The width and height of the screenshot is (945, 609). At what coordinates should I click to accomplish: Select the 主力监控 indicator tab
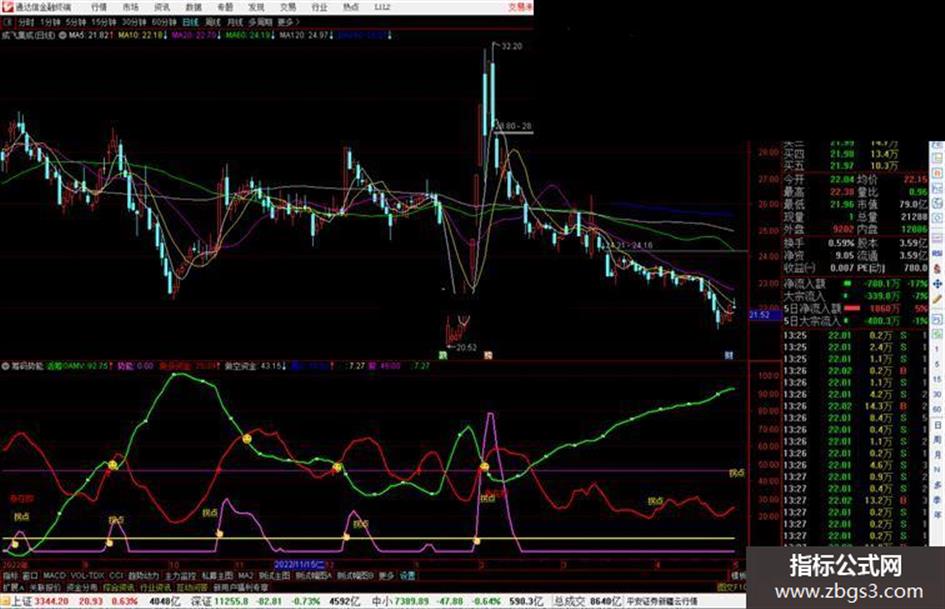180,576
